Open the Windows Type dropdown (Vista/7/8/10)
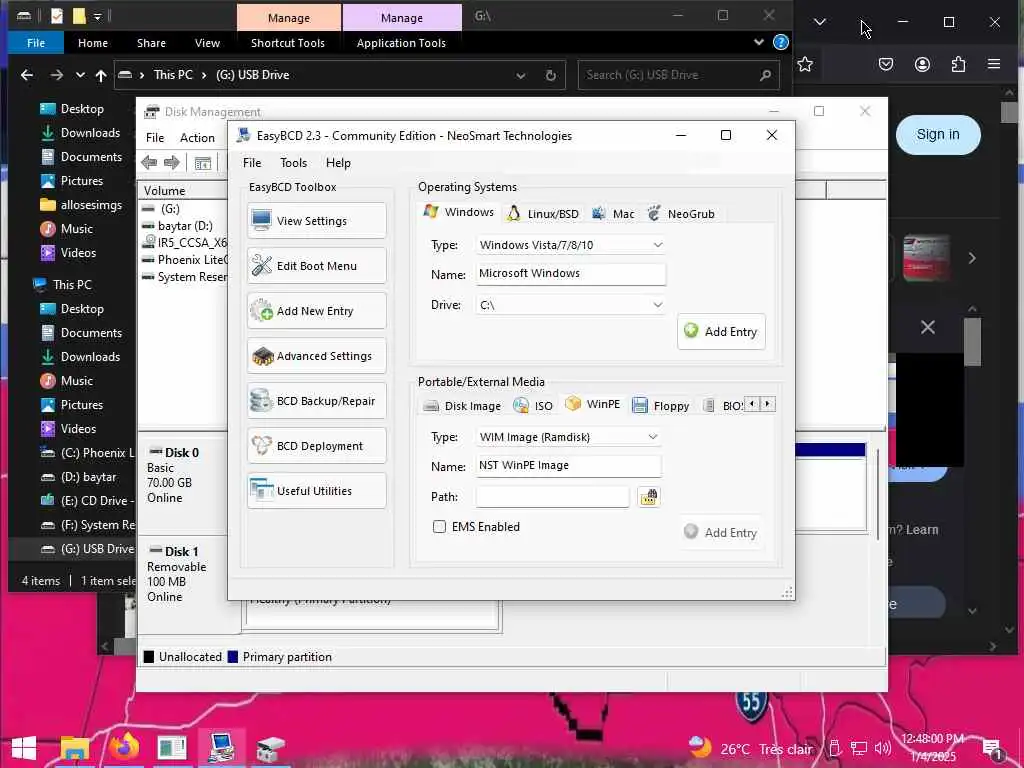The image size is (1024, 768). tap(571, 245)
